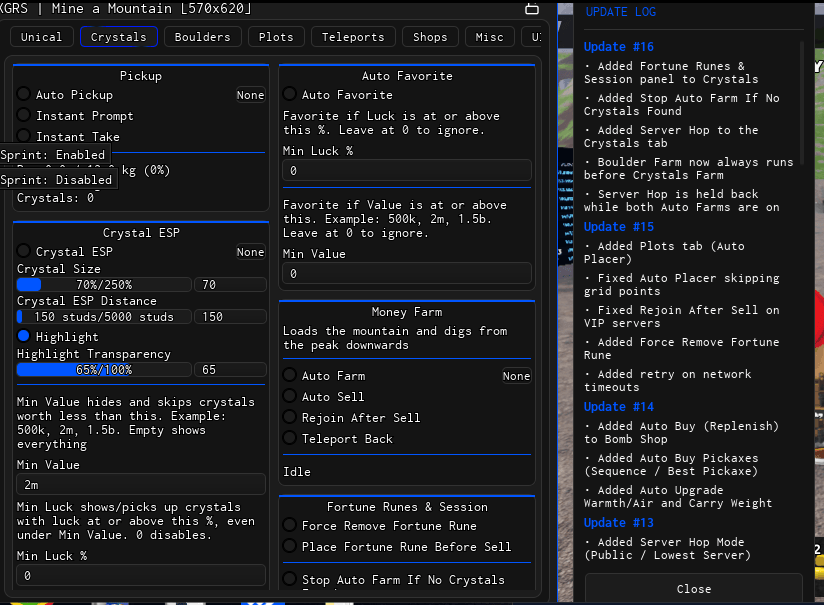
Task: Close the Update Log panel
Action: coord(694,589)
